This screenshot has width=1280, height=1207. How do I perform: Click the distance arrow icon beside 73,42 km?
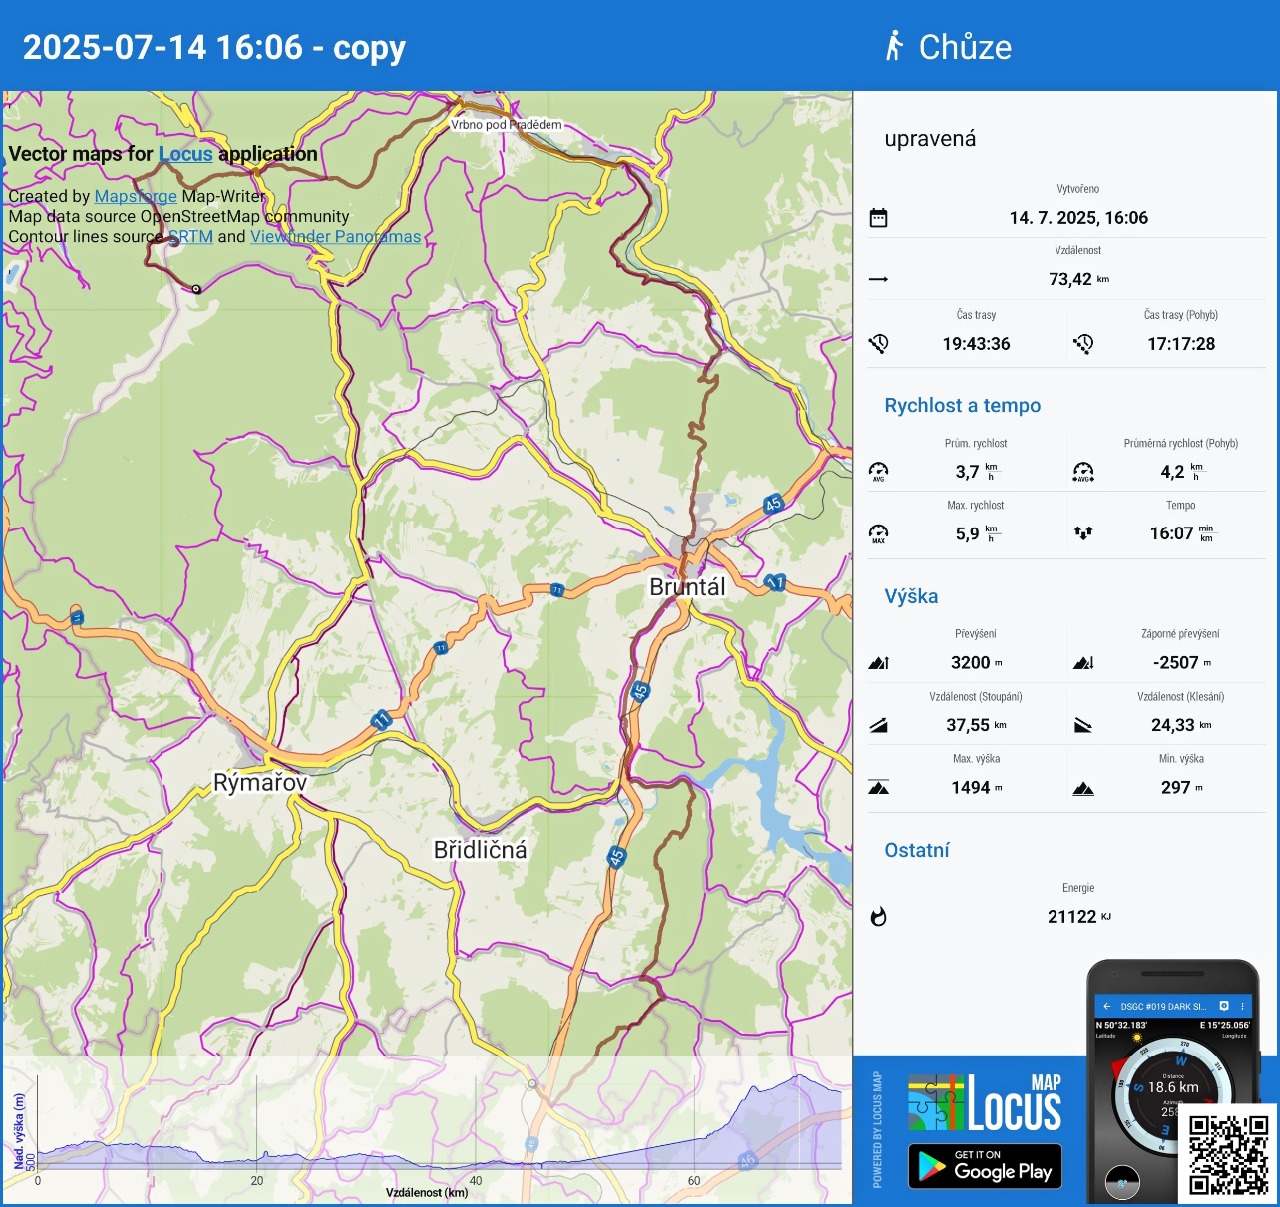click(x=878, y=279)
